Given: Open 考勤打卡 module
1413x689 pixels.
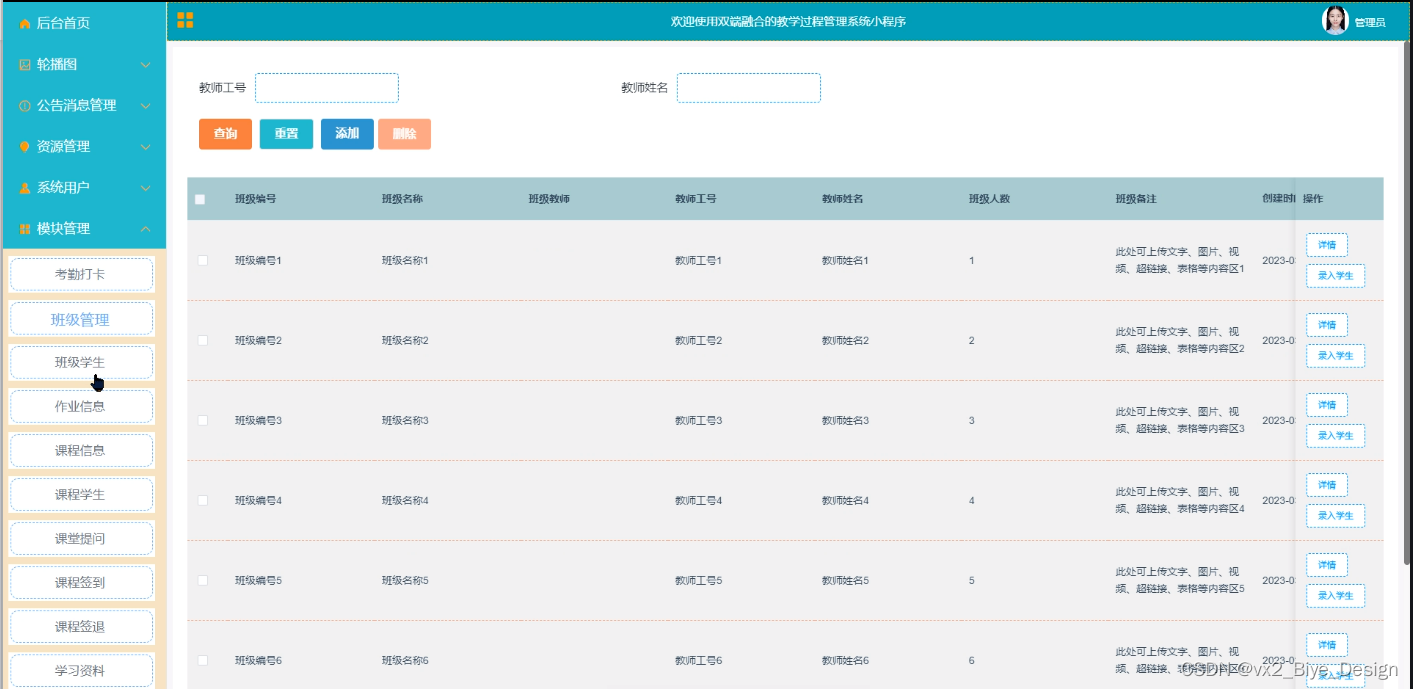Looking at the screenshot, I should click(81, 274).
